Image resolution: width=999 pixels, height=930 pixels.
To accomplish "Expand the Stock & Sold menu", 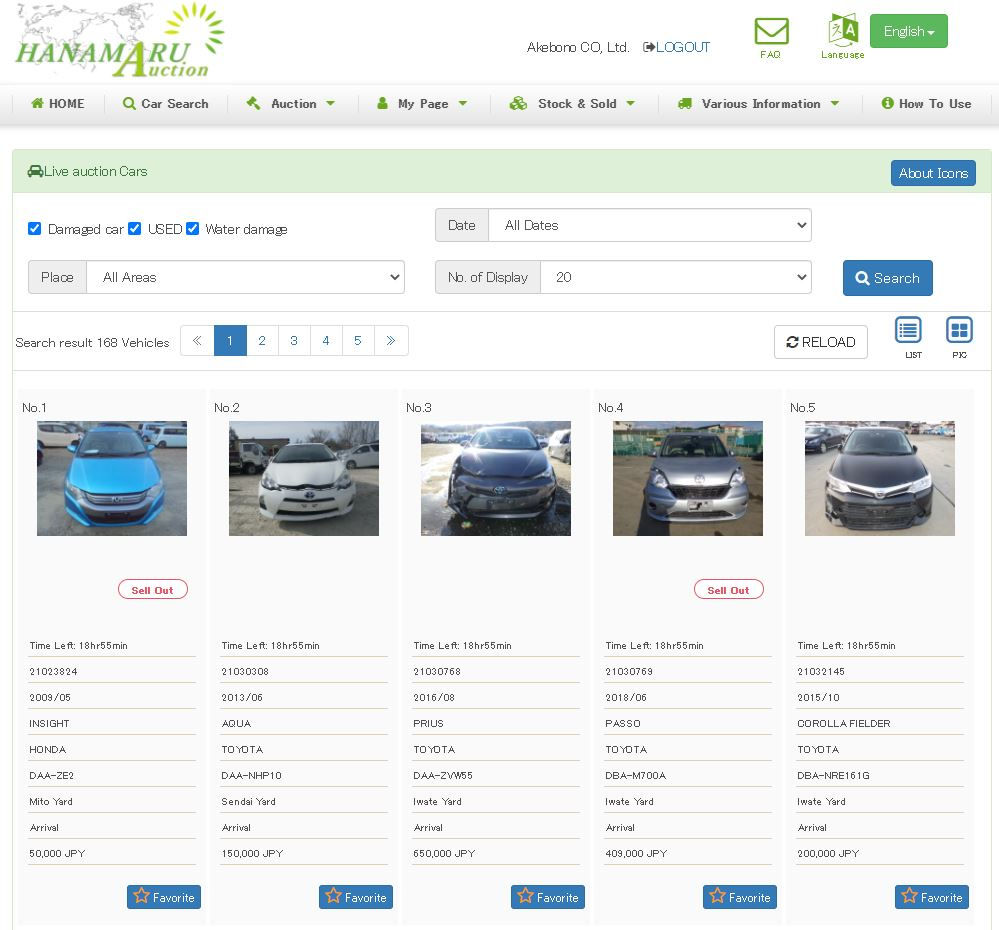I will pos(572,104).
